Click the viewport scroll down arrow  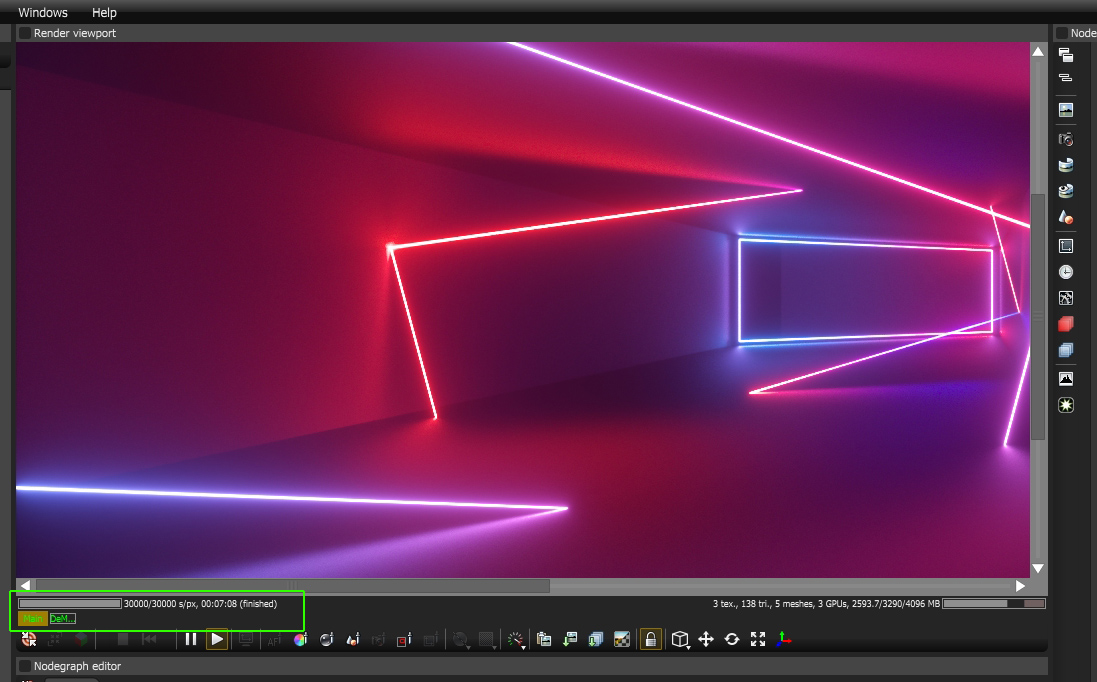coord(1038,569)
